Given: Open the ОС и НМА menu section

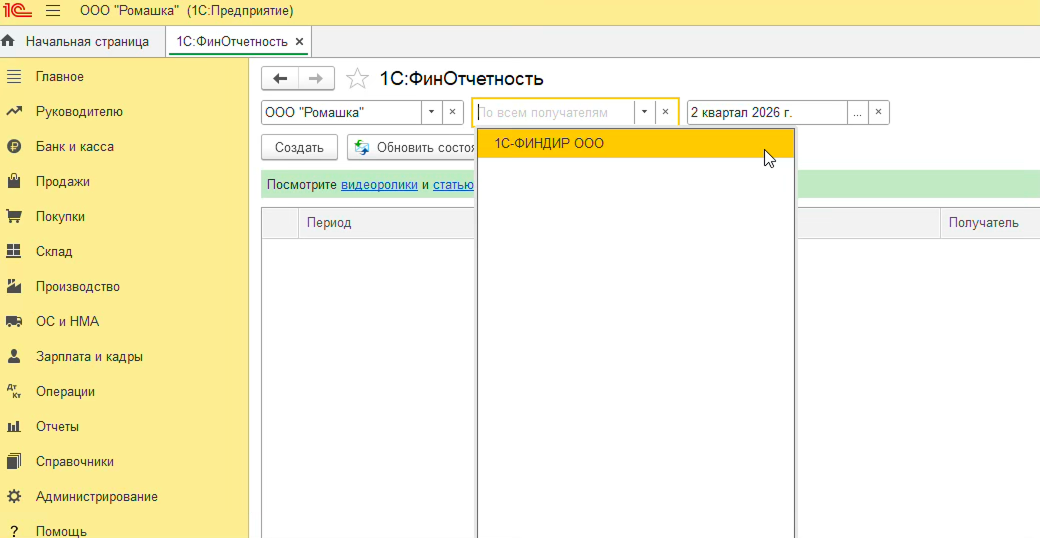Looking at the screenshot, I should [67, 322].
